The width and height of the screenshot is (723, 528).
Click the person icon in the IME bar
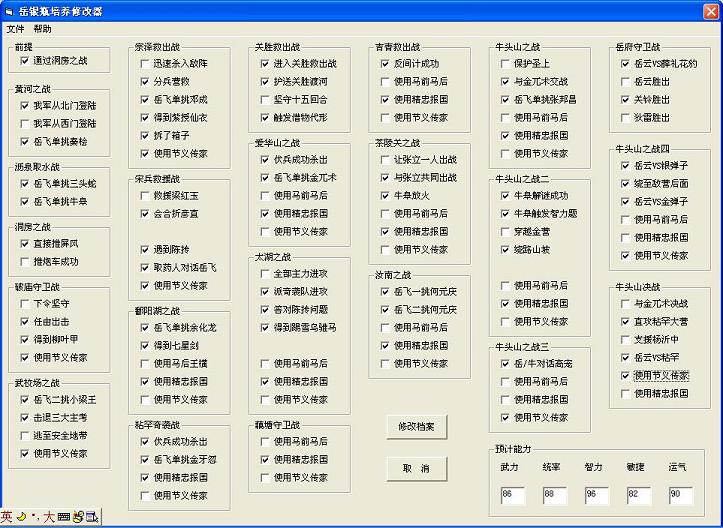point(77,516)
